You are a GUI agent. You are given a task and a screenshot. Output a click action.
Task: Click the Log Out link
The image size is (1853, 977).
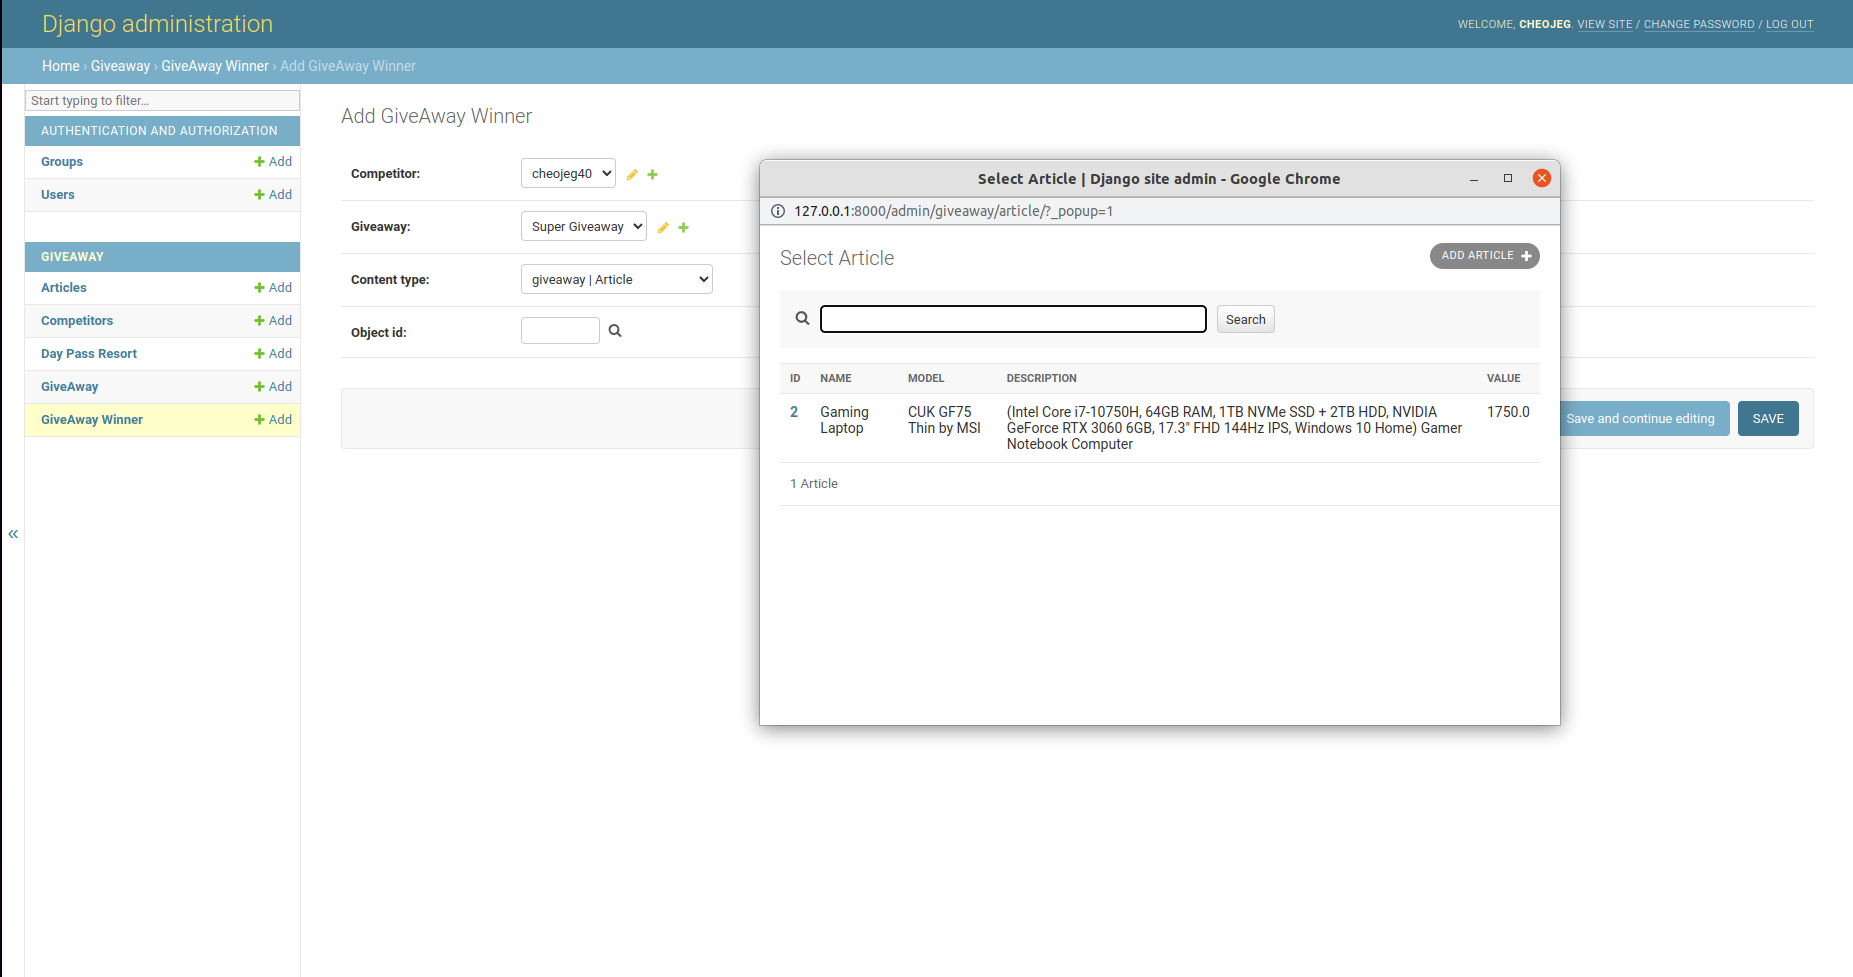pos(1789,25)
